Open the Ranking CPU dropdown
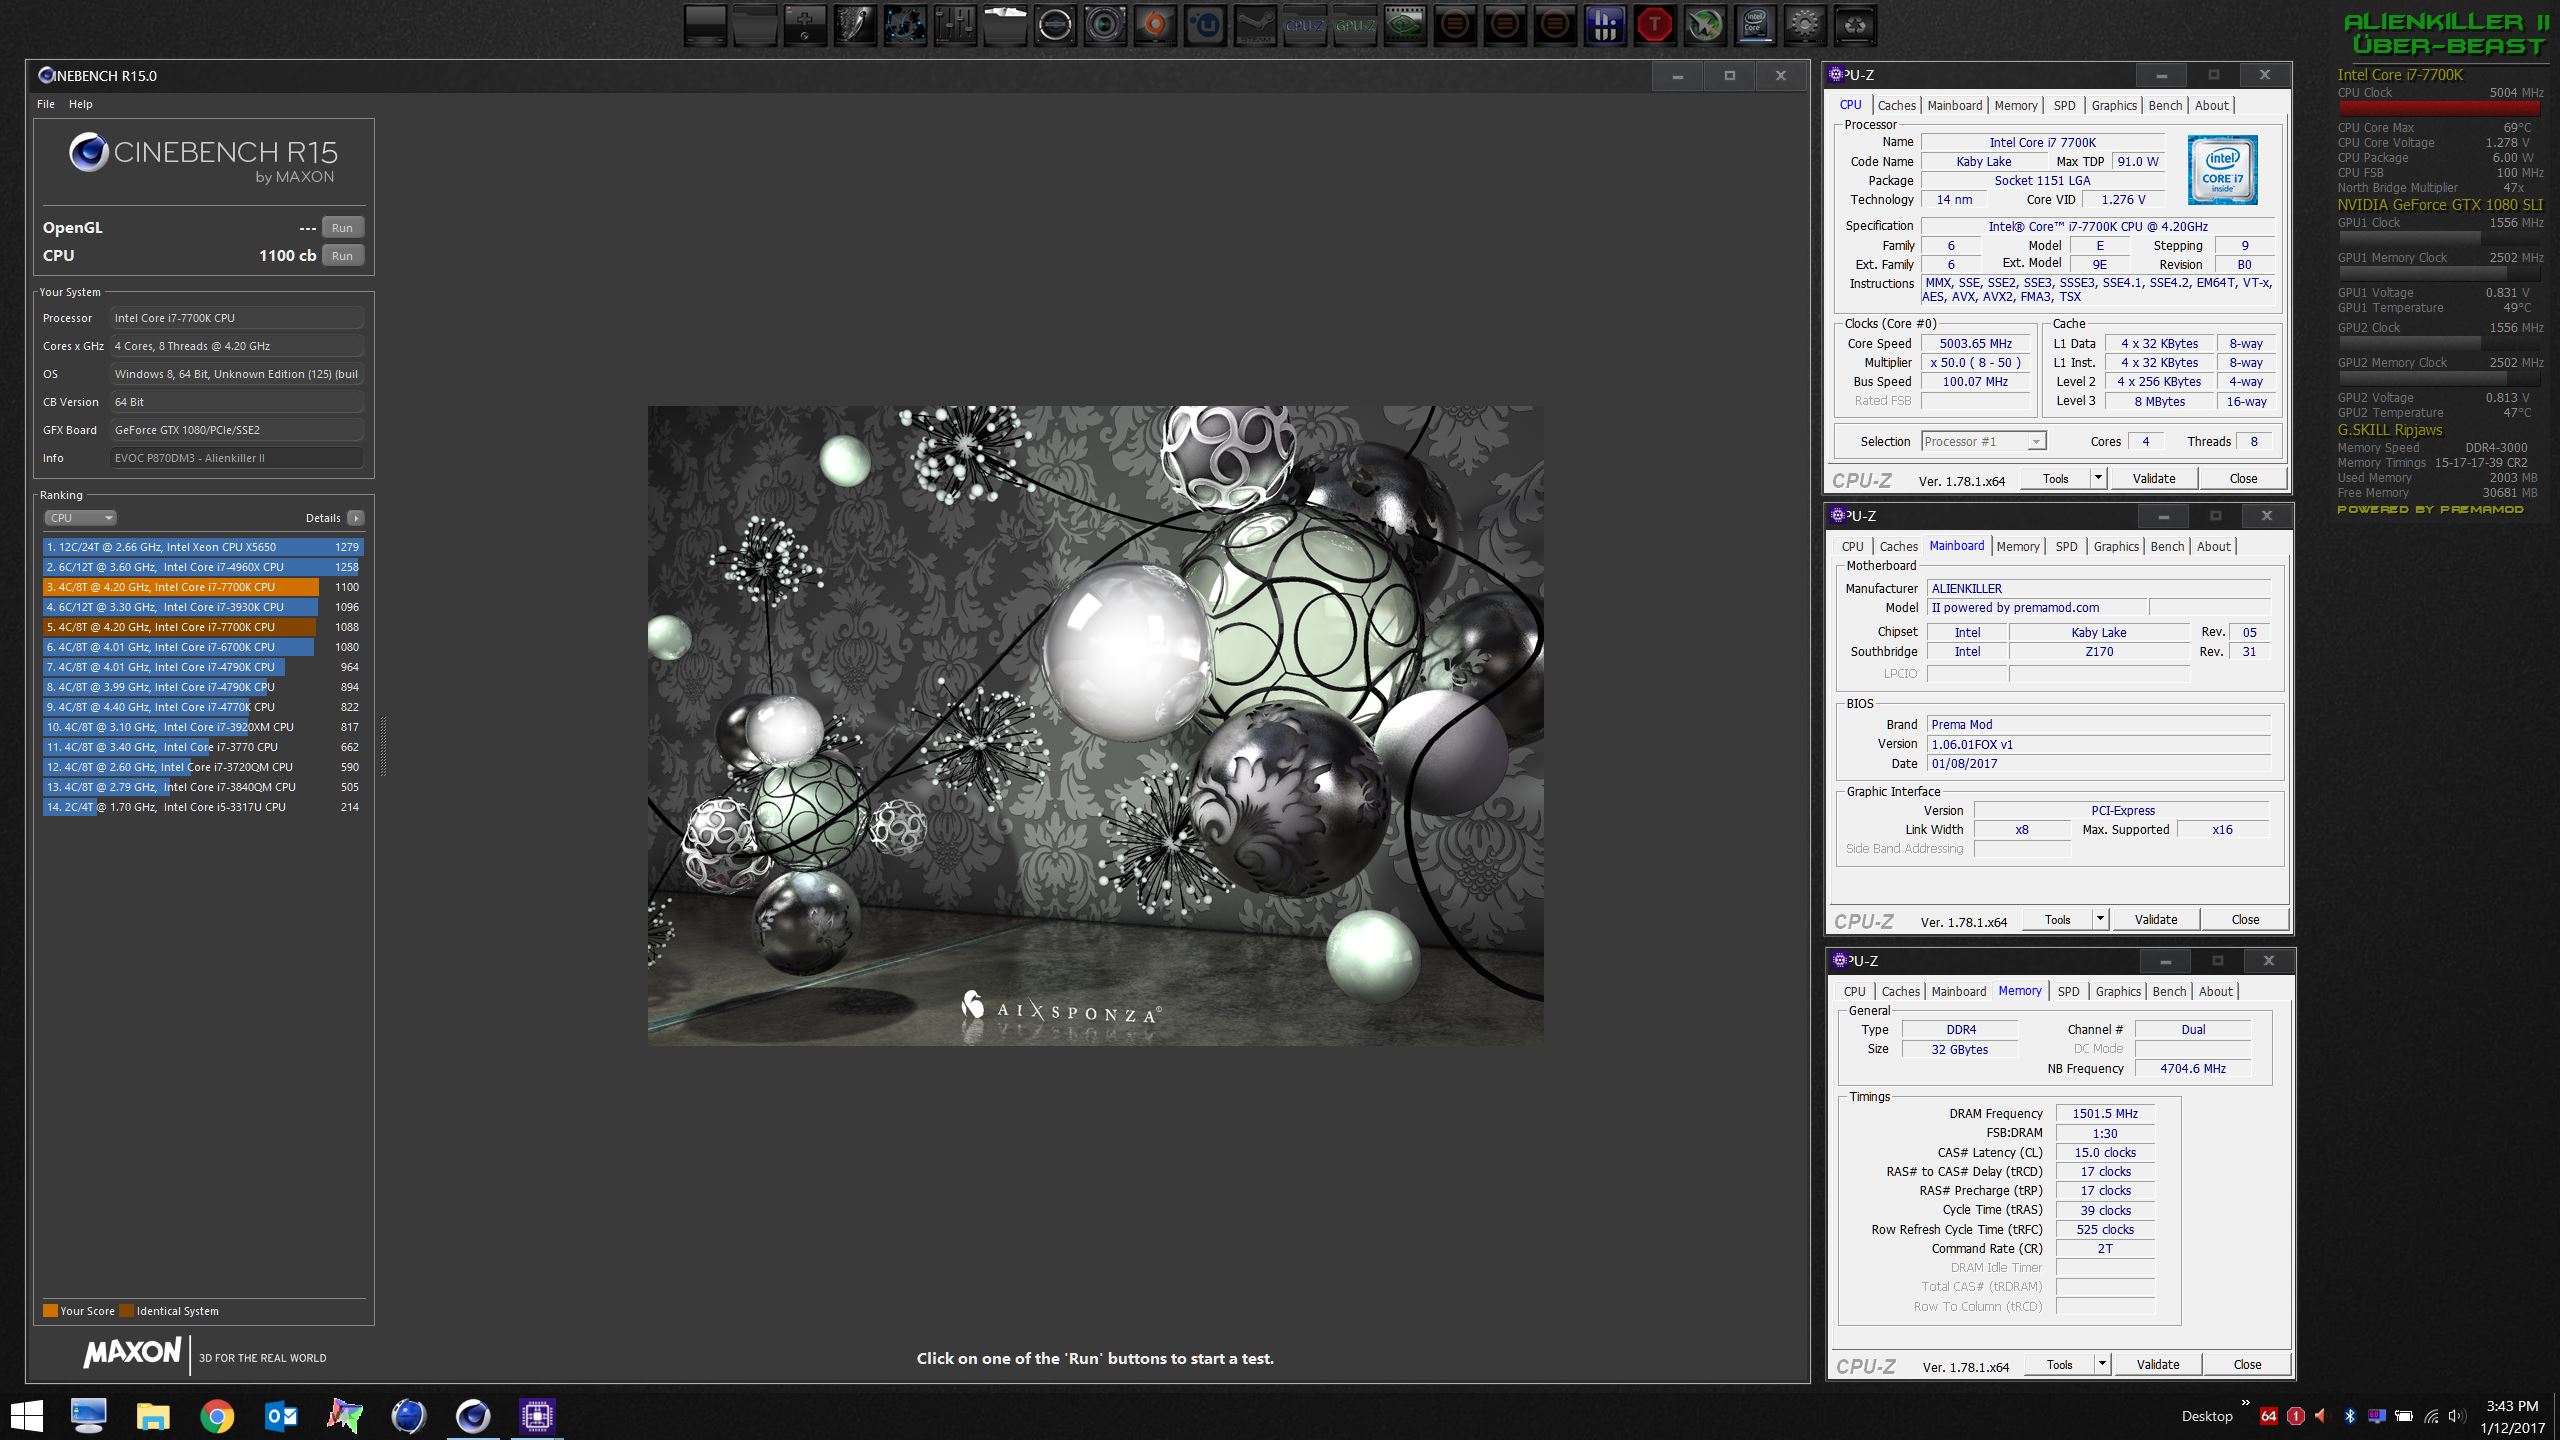Image resolution: width=2560 pixels, height=1440 pixels. pos(80,518)
